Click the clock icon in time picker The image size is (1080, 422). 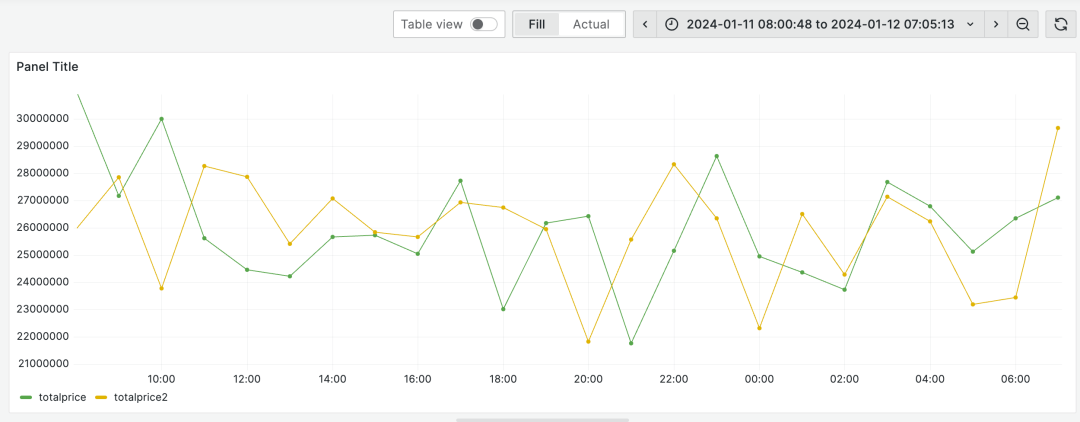click(x=672, y=24)
